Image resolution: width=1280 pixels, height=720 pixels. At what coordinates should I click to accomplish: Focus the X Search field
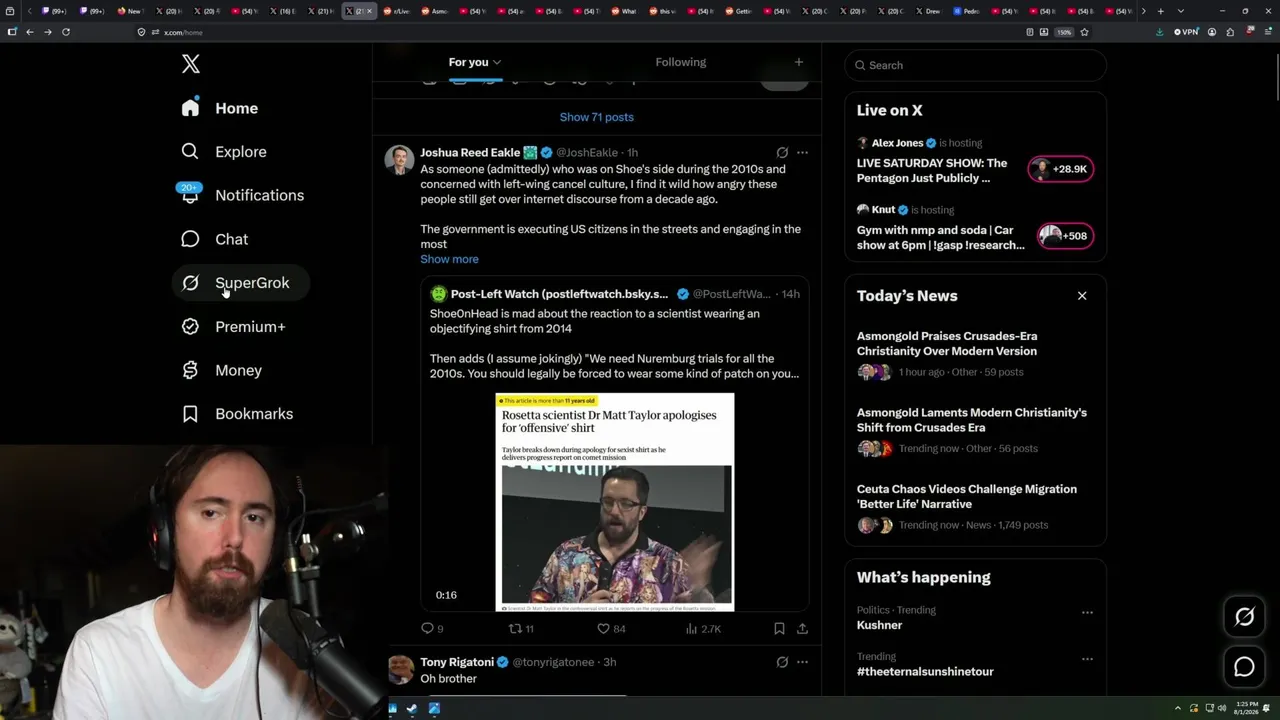click(x=975, y=65)
